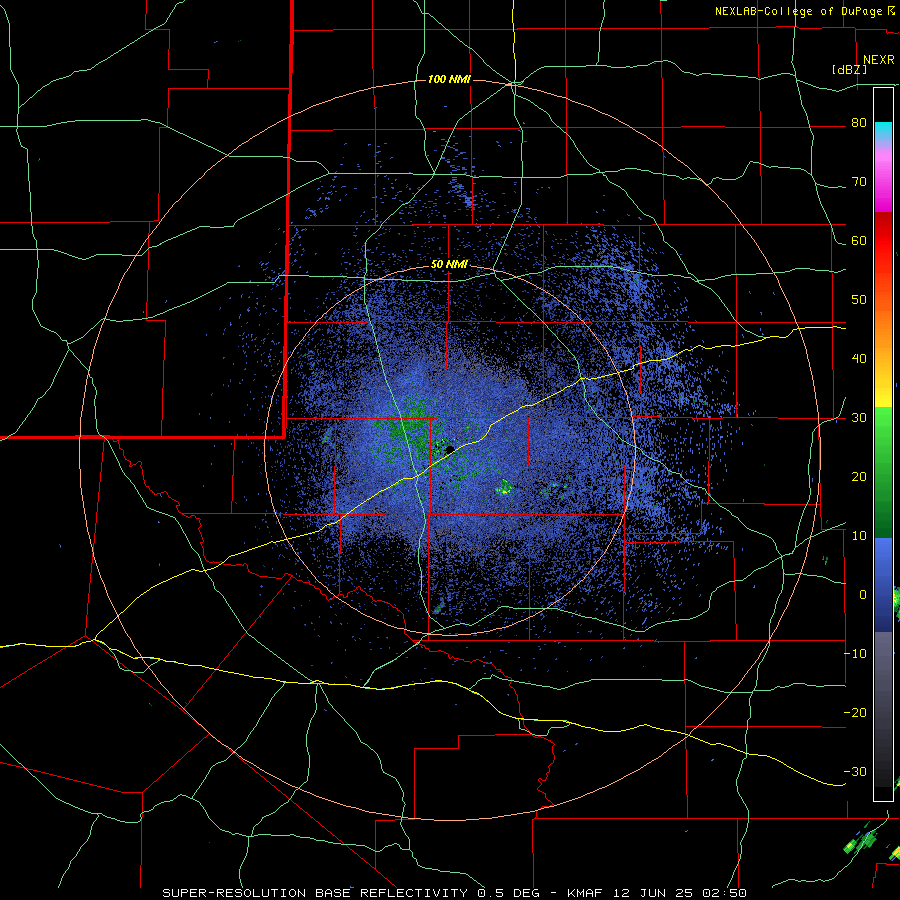Image resolution: width=900 pixels, height=900 pixels.
Task: Click the 80 value on dBZ scale
Action: pos(859,123)
